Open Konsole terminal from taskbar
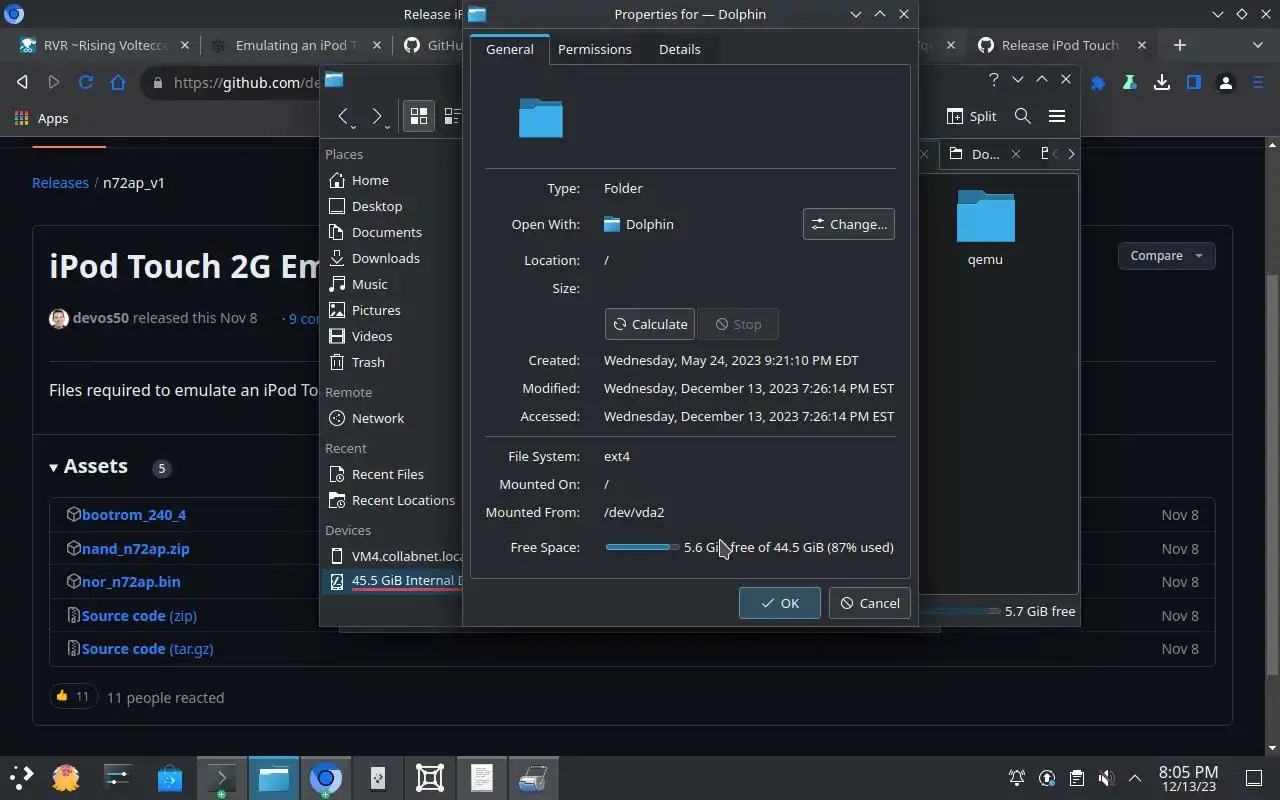The width and height of the screenshot is (1280, 800). click(x=221, y=778)
